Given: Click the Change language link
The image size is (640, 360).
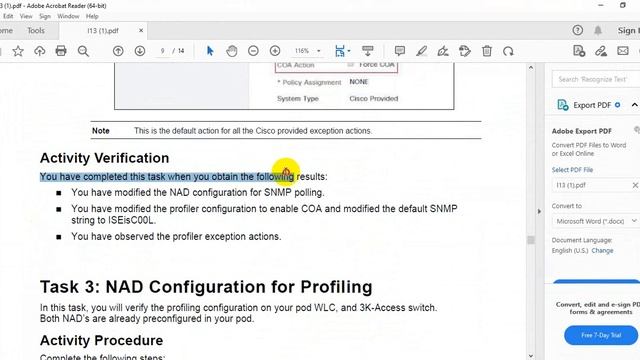Looking at the screenshot, I should [602, 251].
